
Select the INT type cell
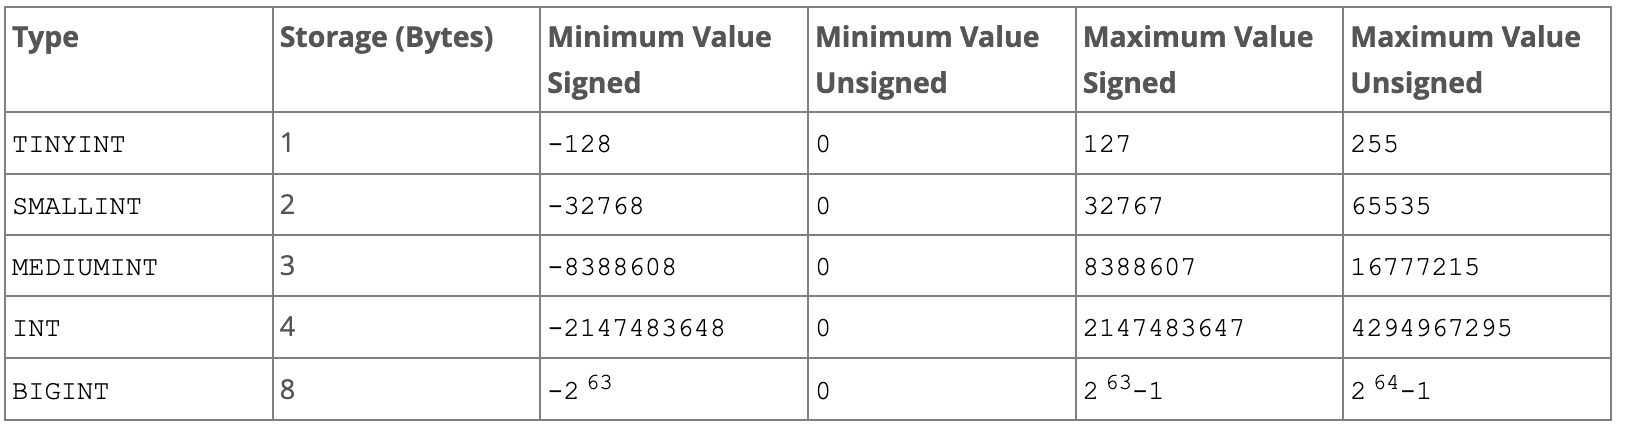pos(139,327)
